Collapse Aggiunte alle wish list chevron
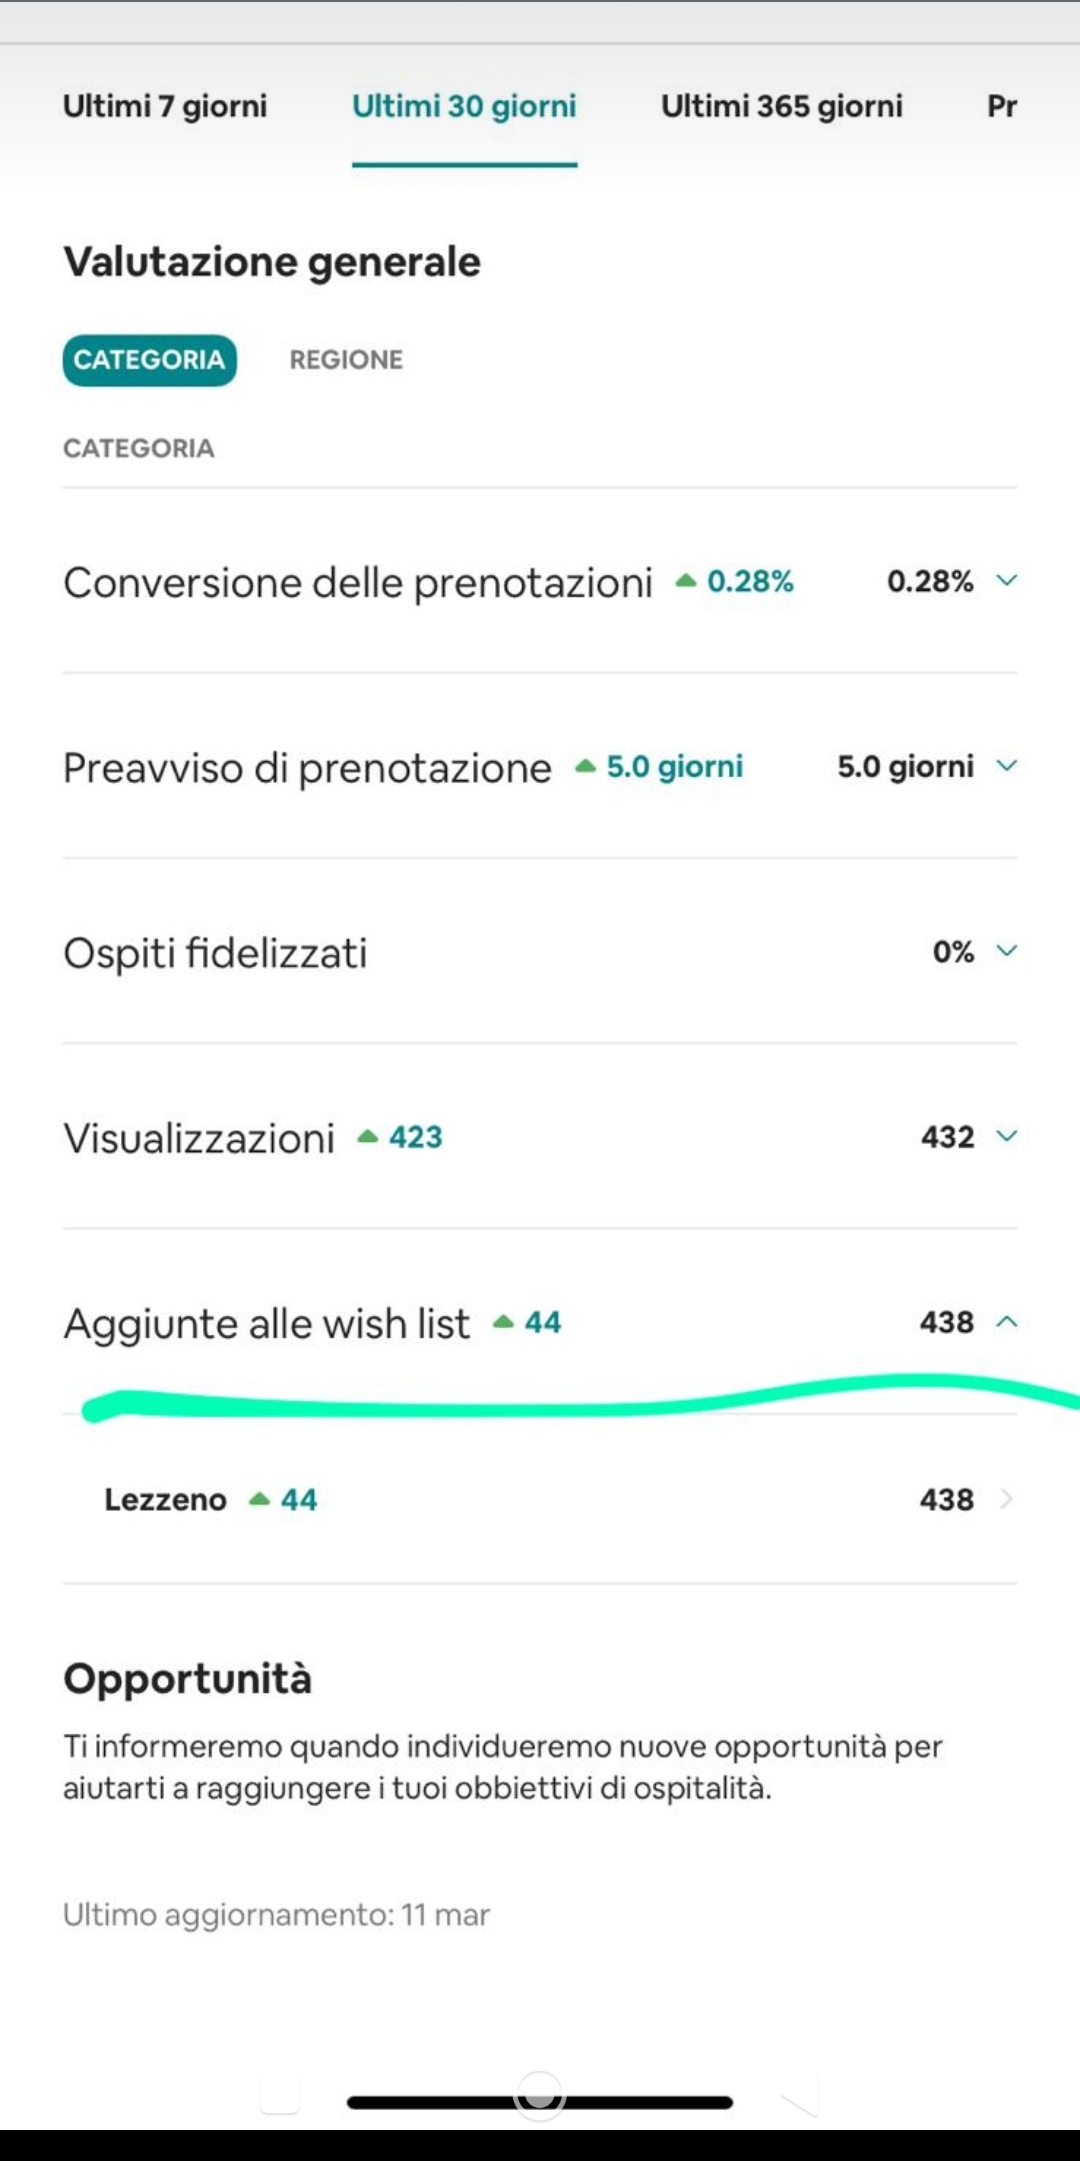 (1007, 1322)
